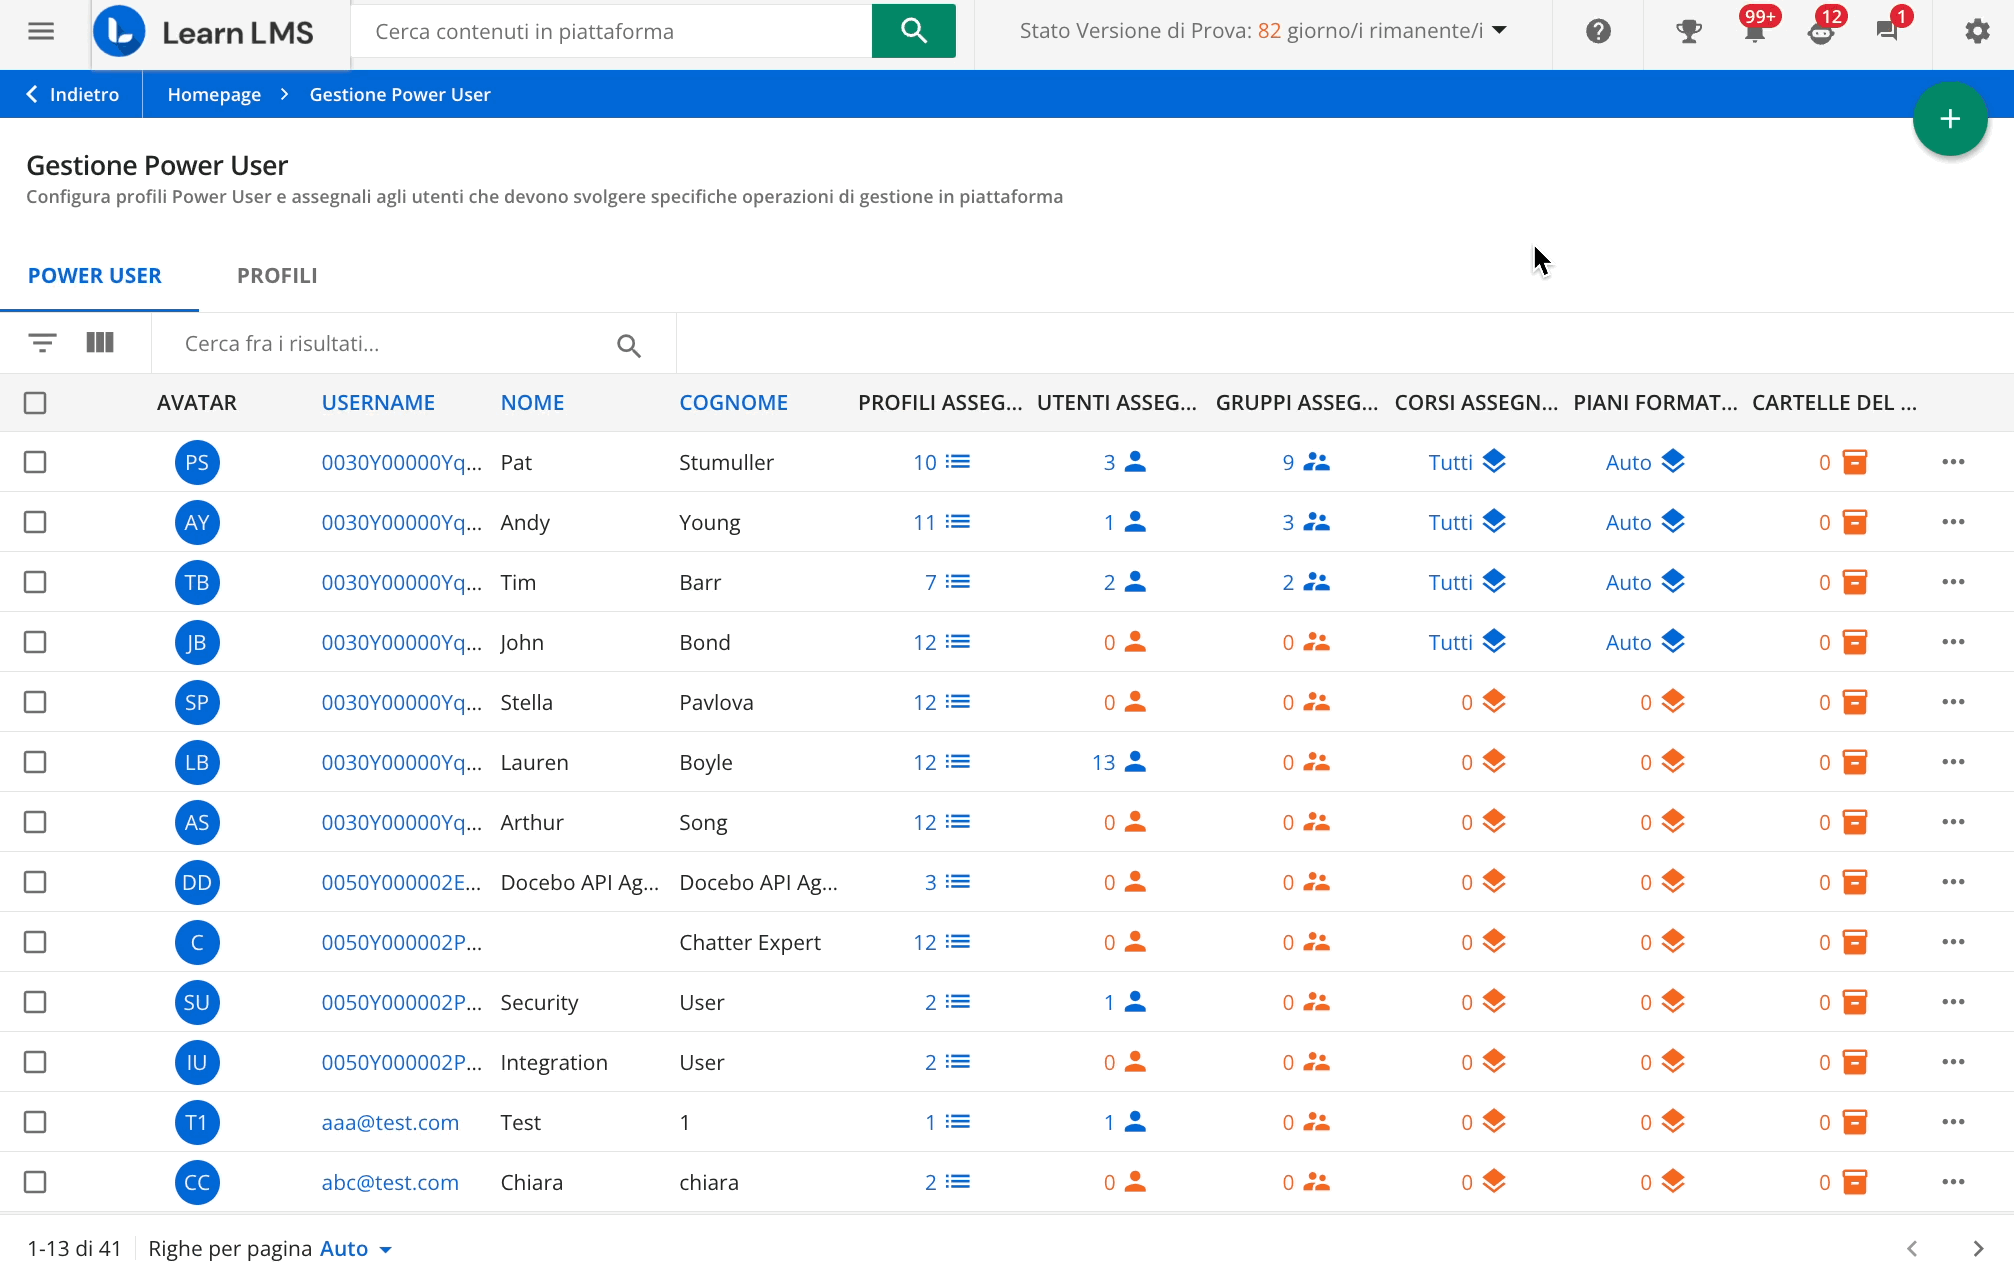This screenshot has height=1276, width=2014.
Task: Open the hamburger main menu
Action: (41, 31)
